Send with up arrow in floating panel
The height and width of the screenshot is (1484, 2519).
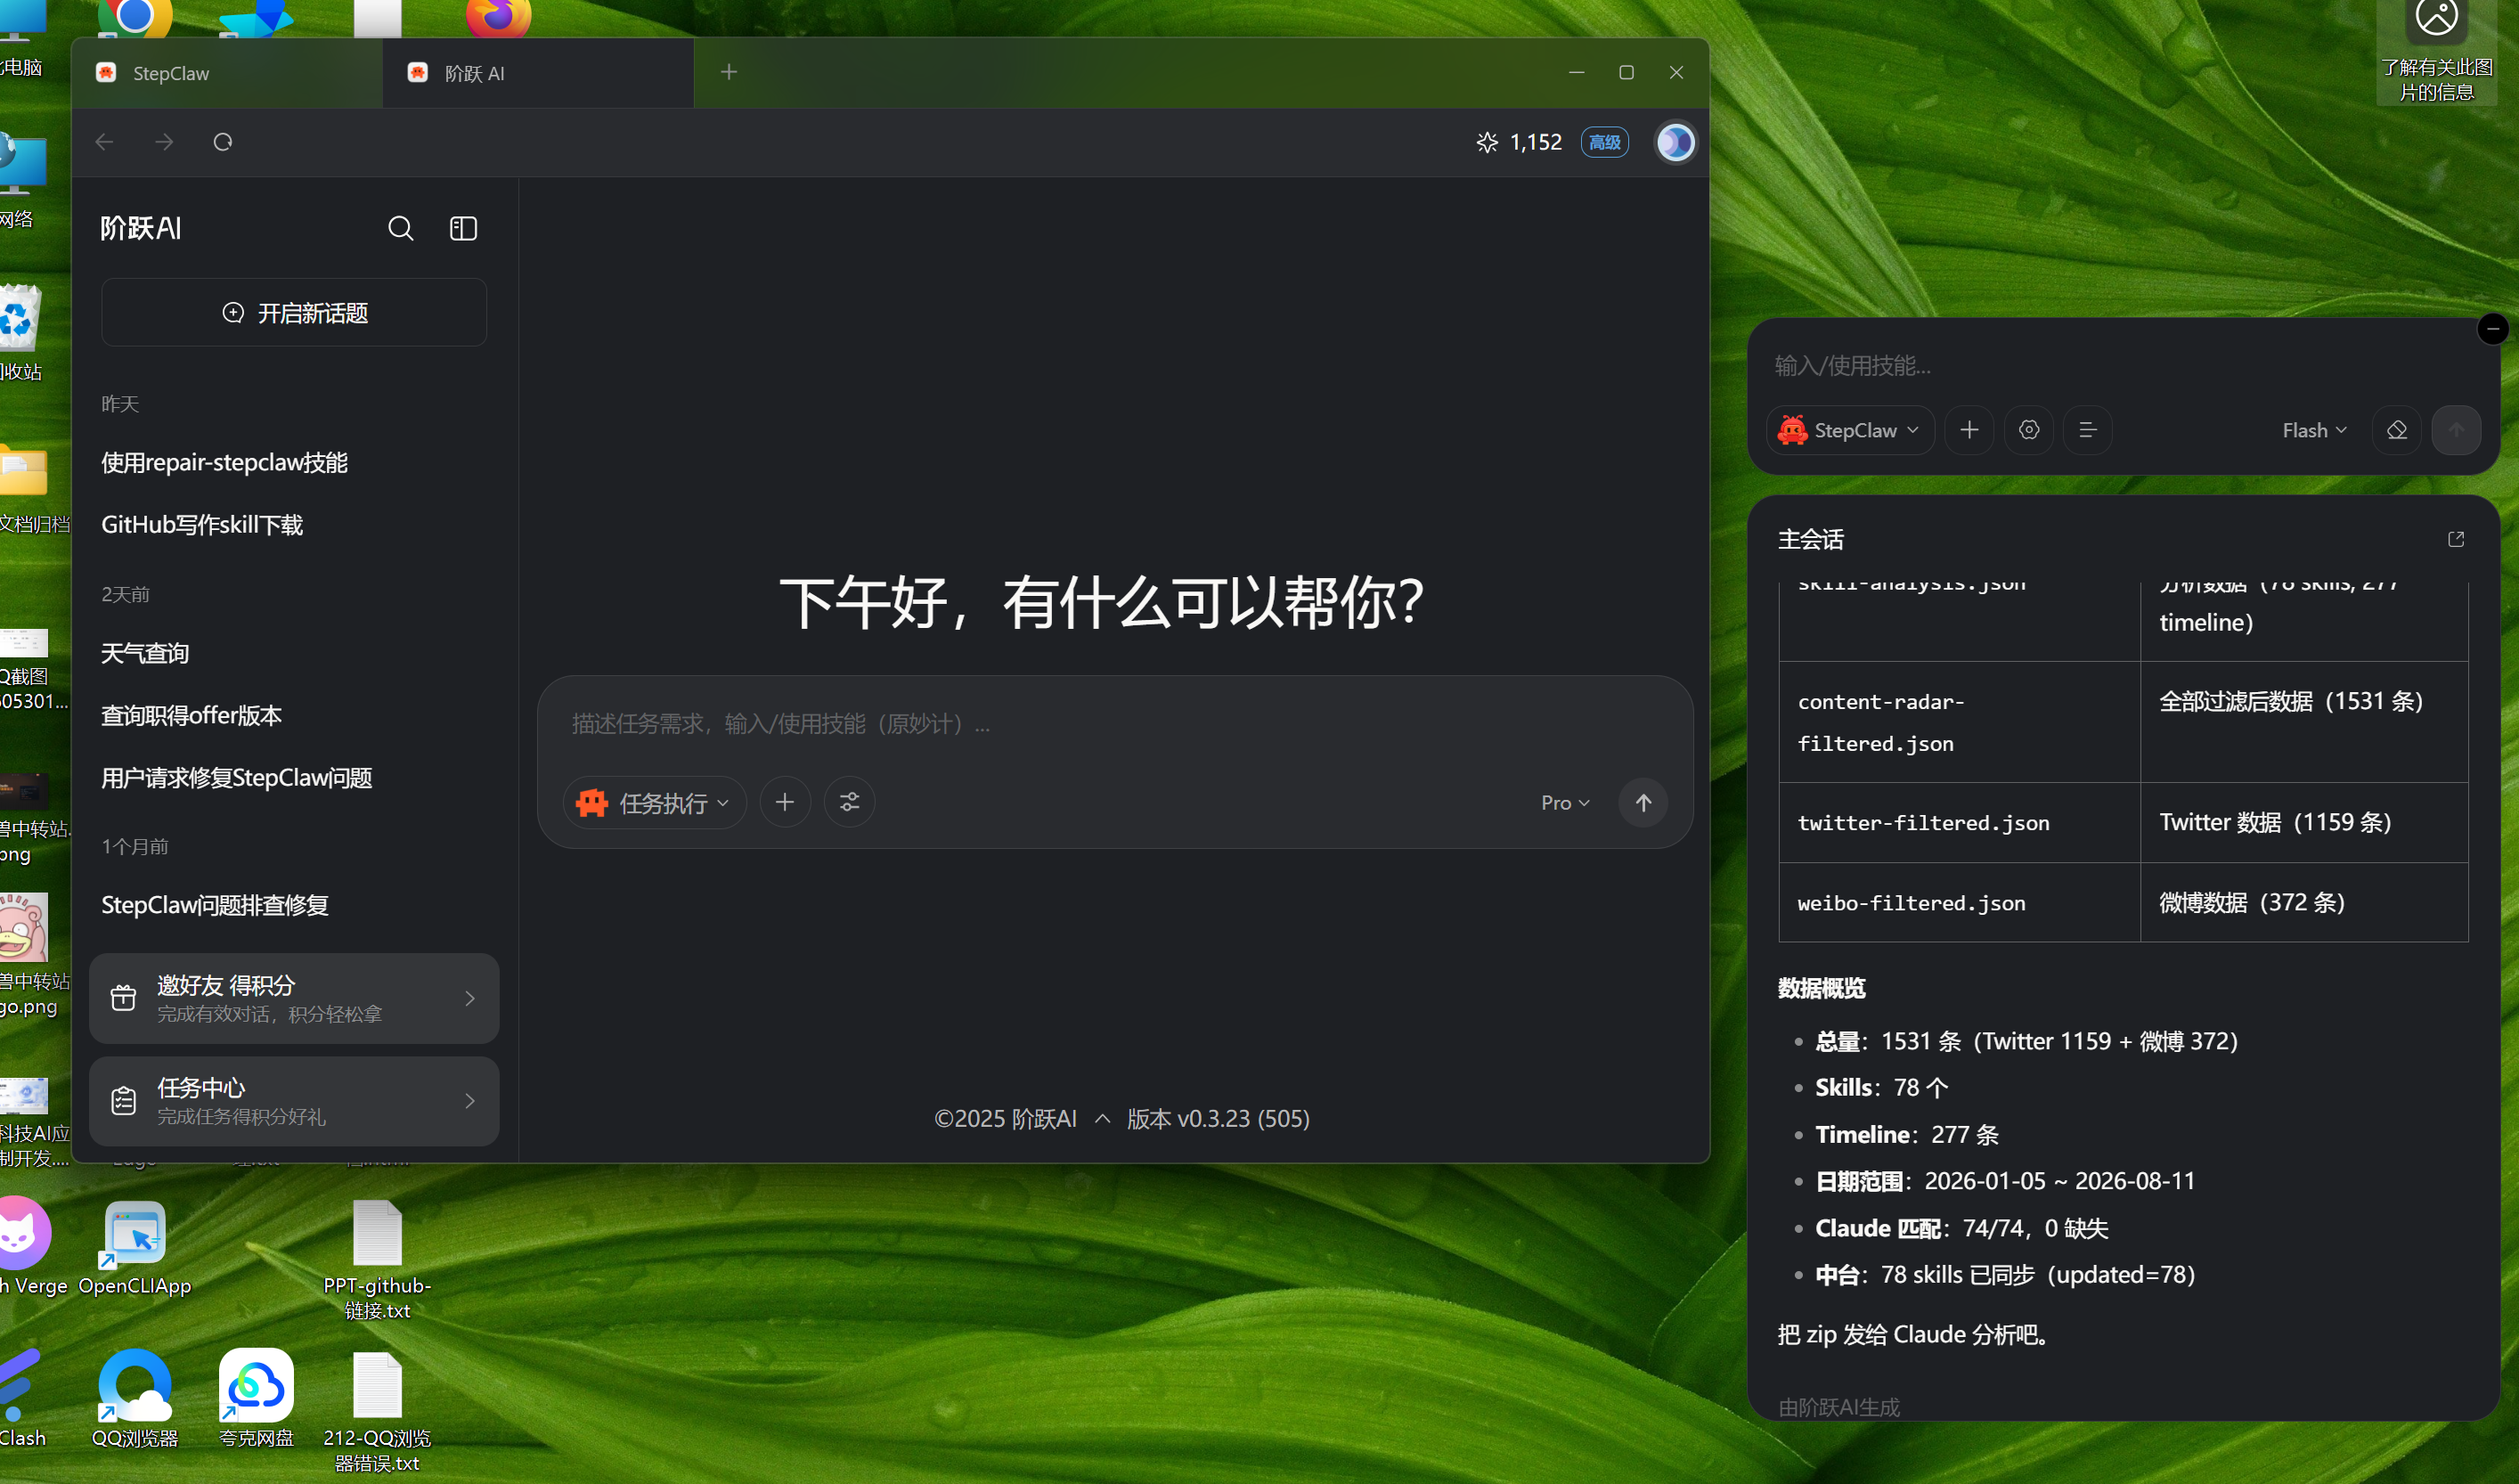click(2456, 430)
